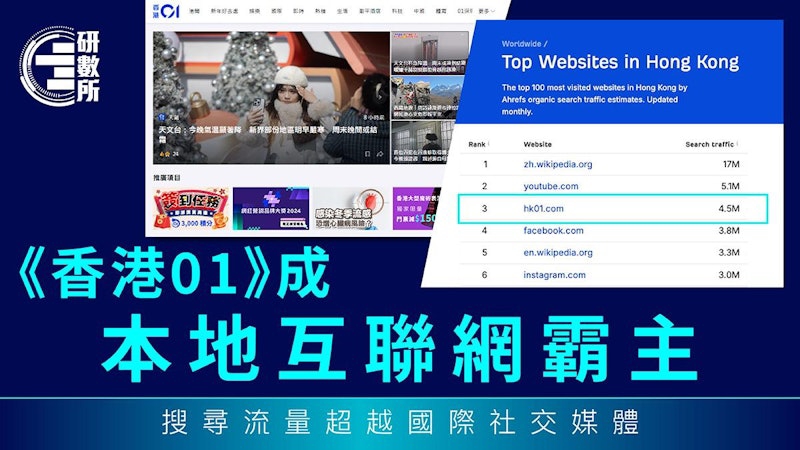Open the 網紅營銷品牌大獎 2024 banner
Viewport: 800px width, 450px height.
(271, 209)
